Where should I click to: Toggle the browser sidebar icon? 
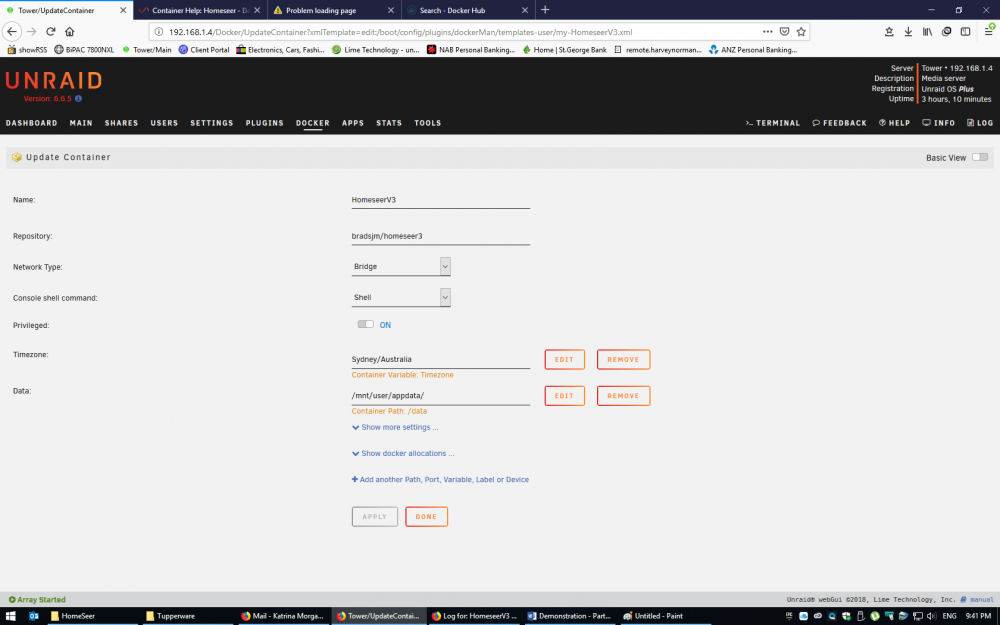point(966,31)
